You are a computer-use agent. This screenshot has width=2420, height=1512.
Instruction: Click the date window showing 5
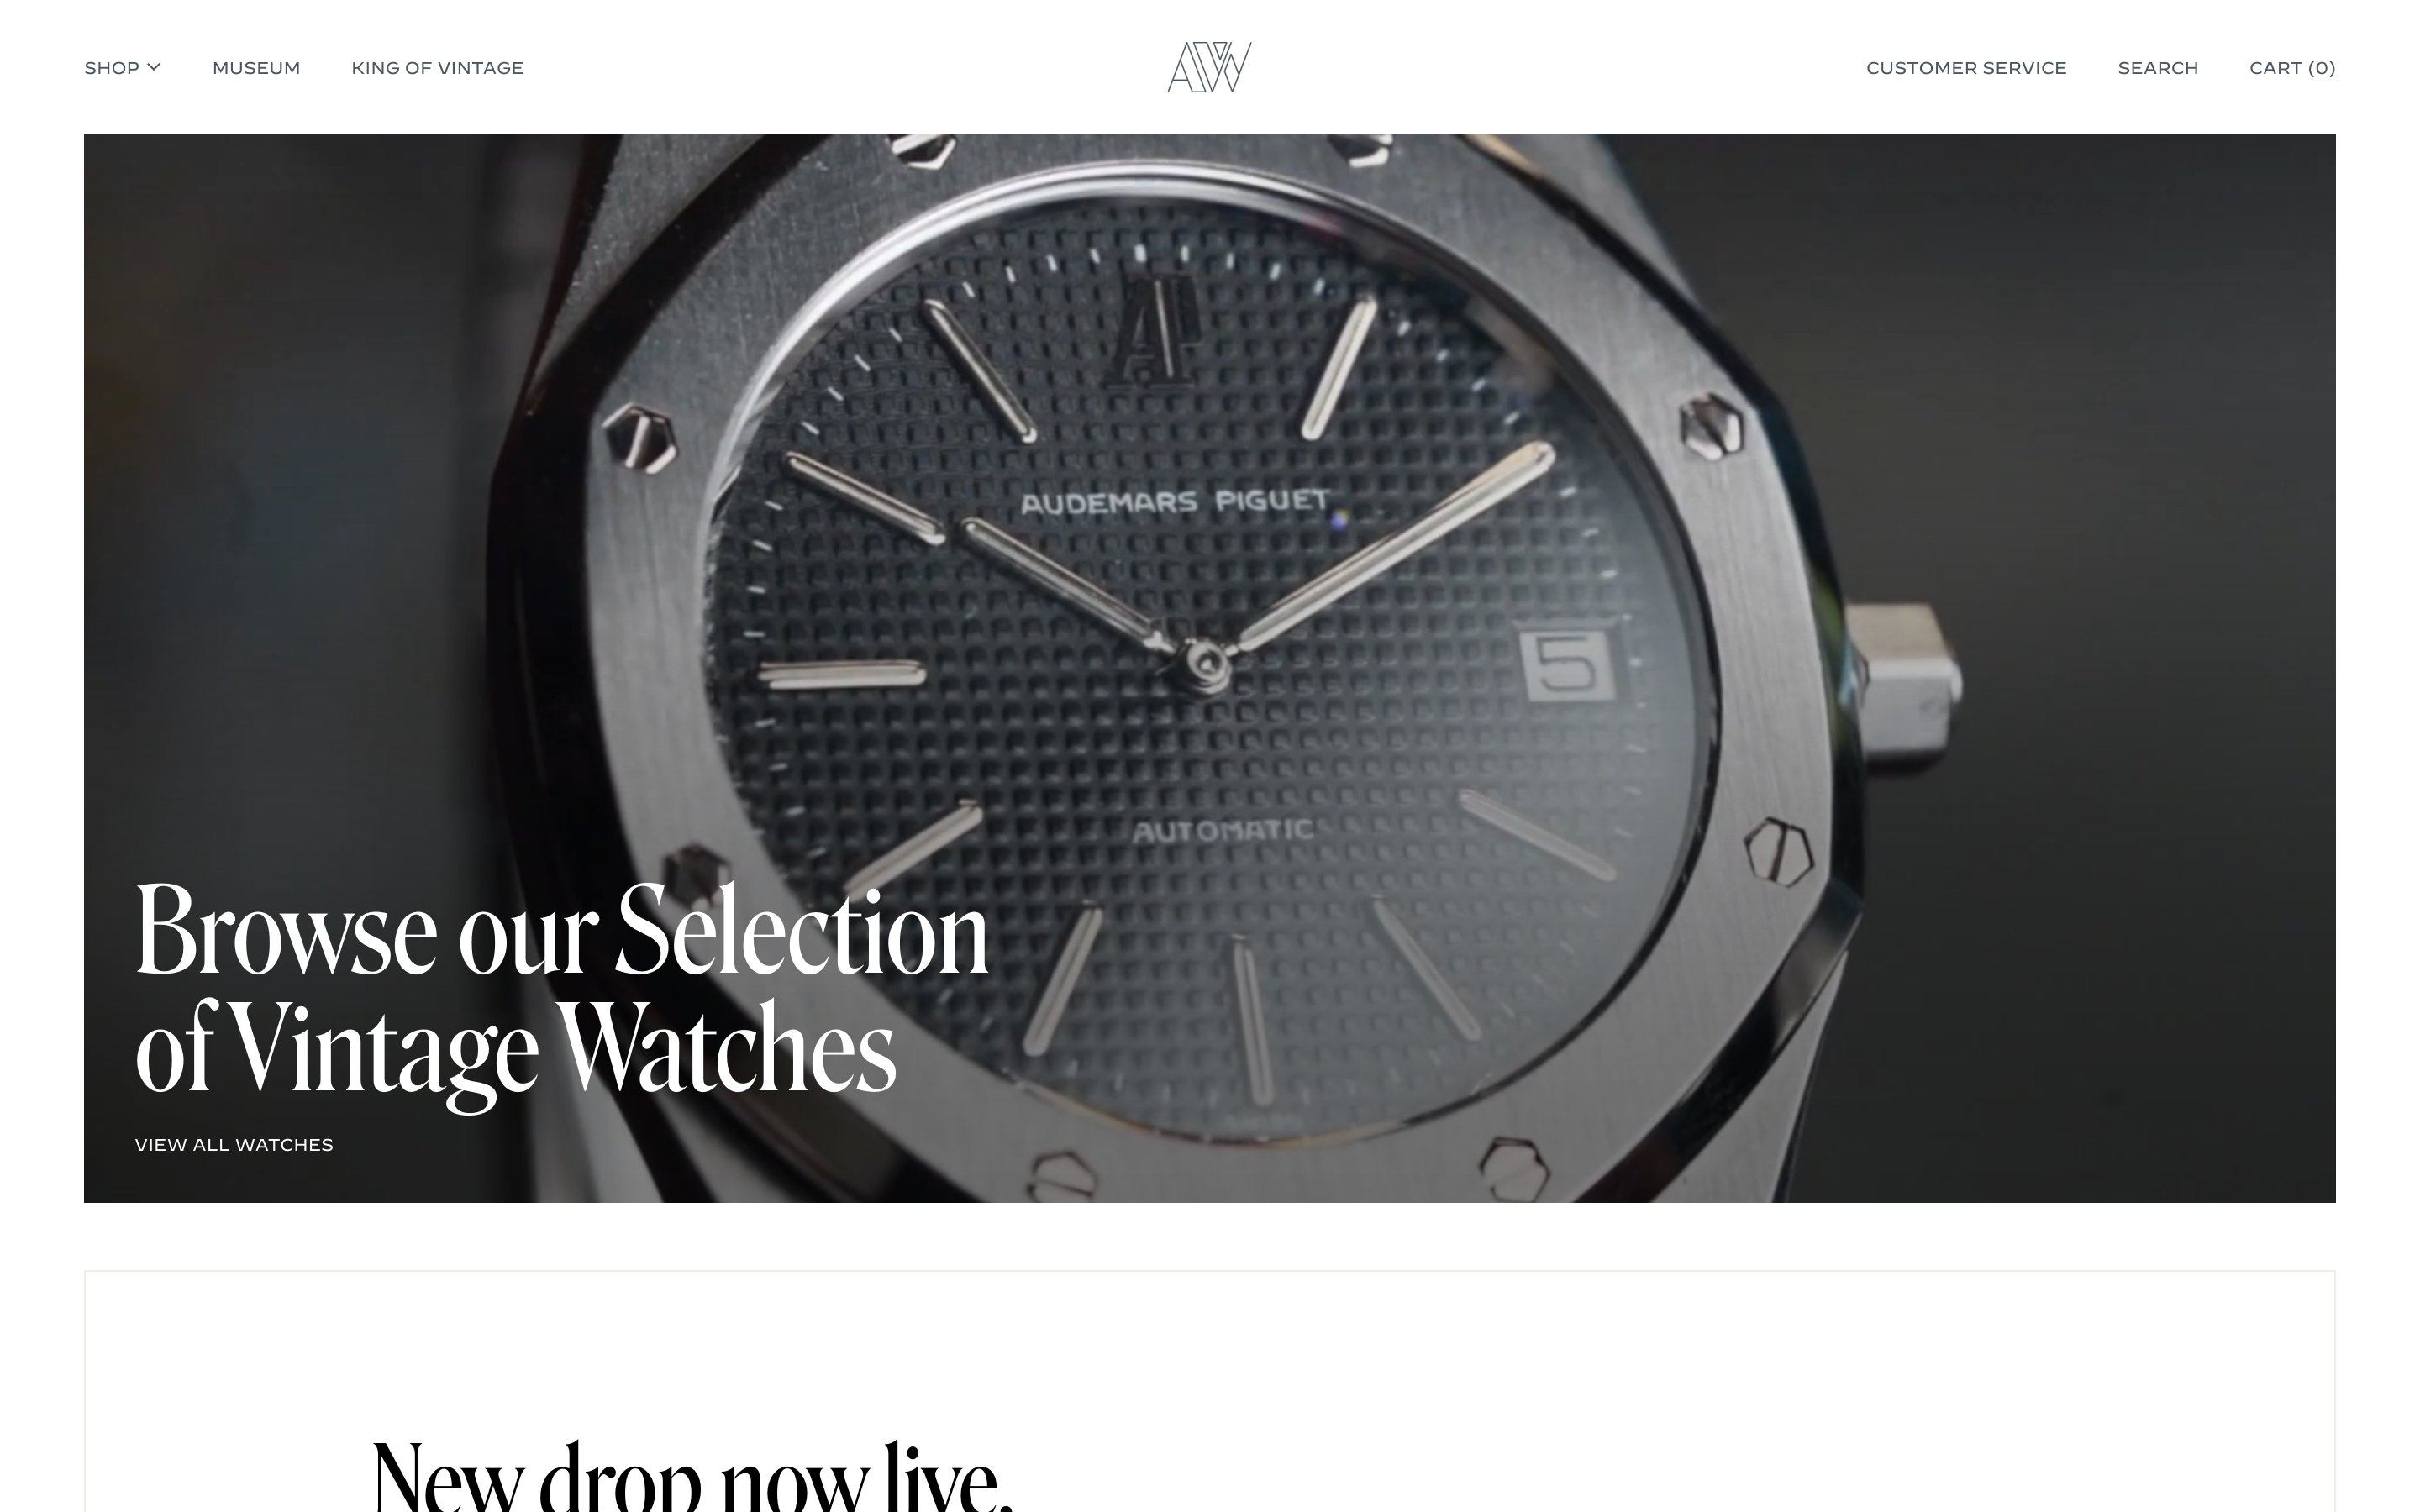coord(1567,662)
